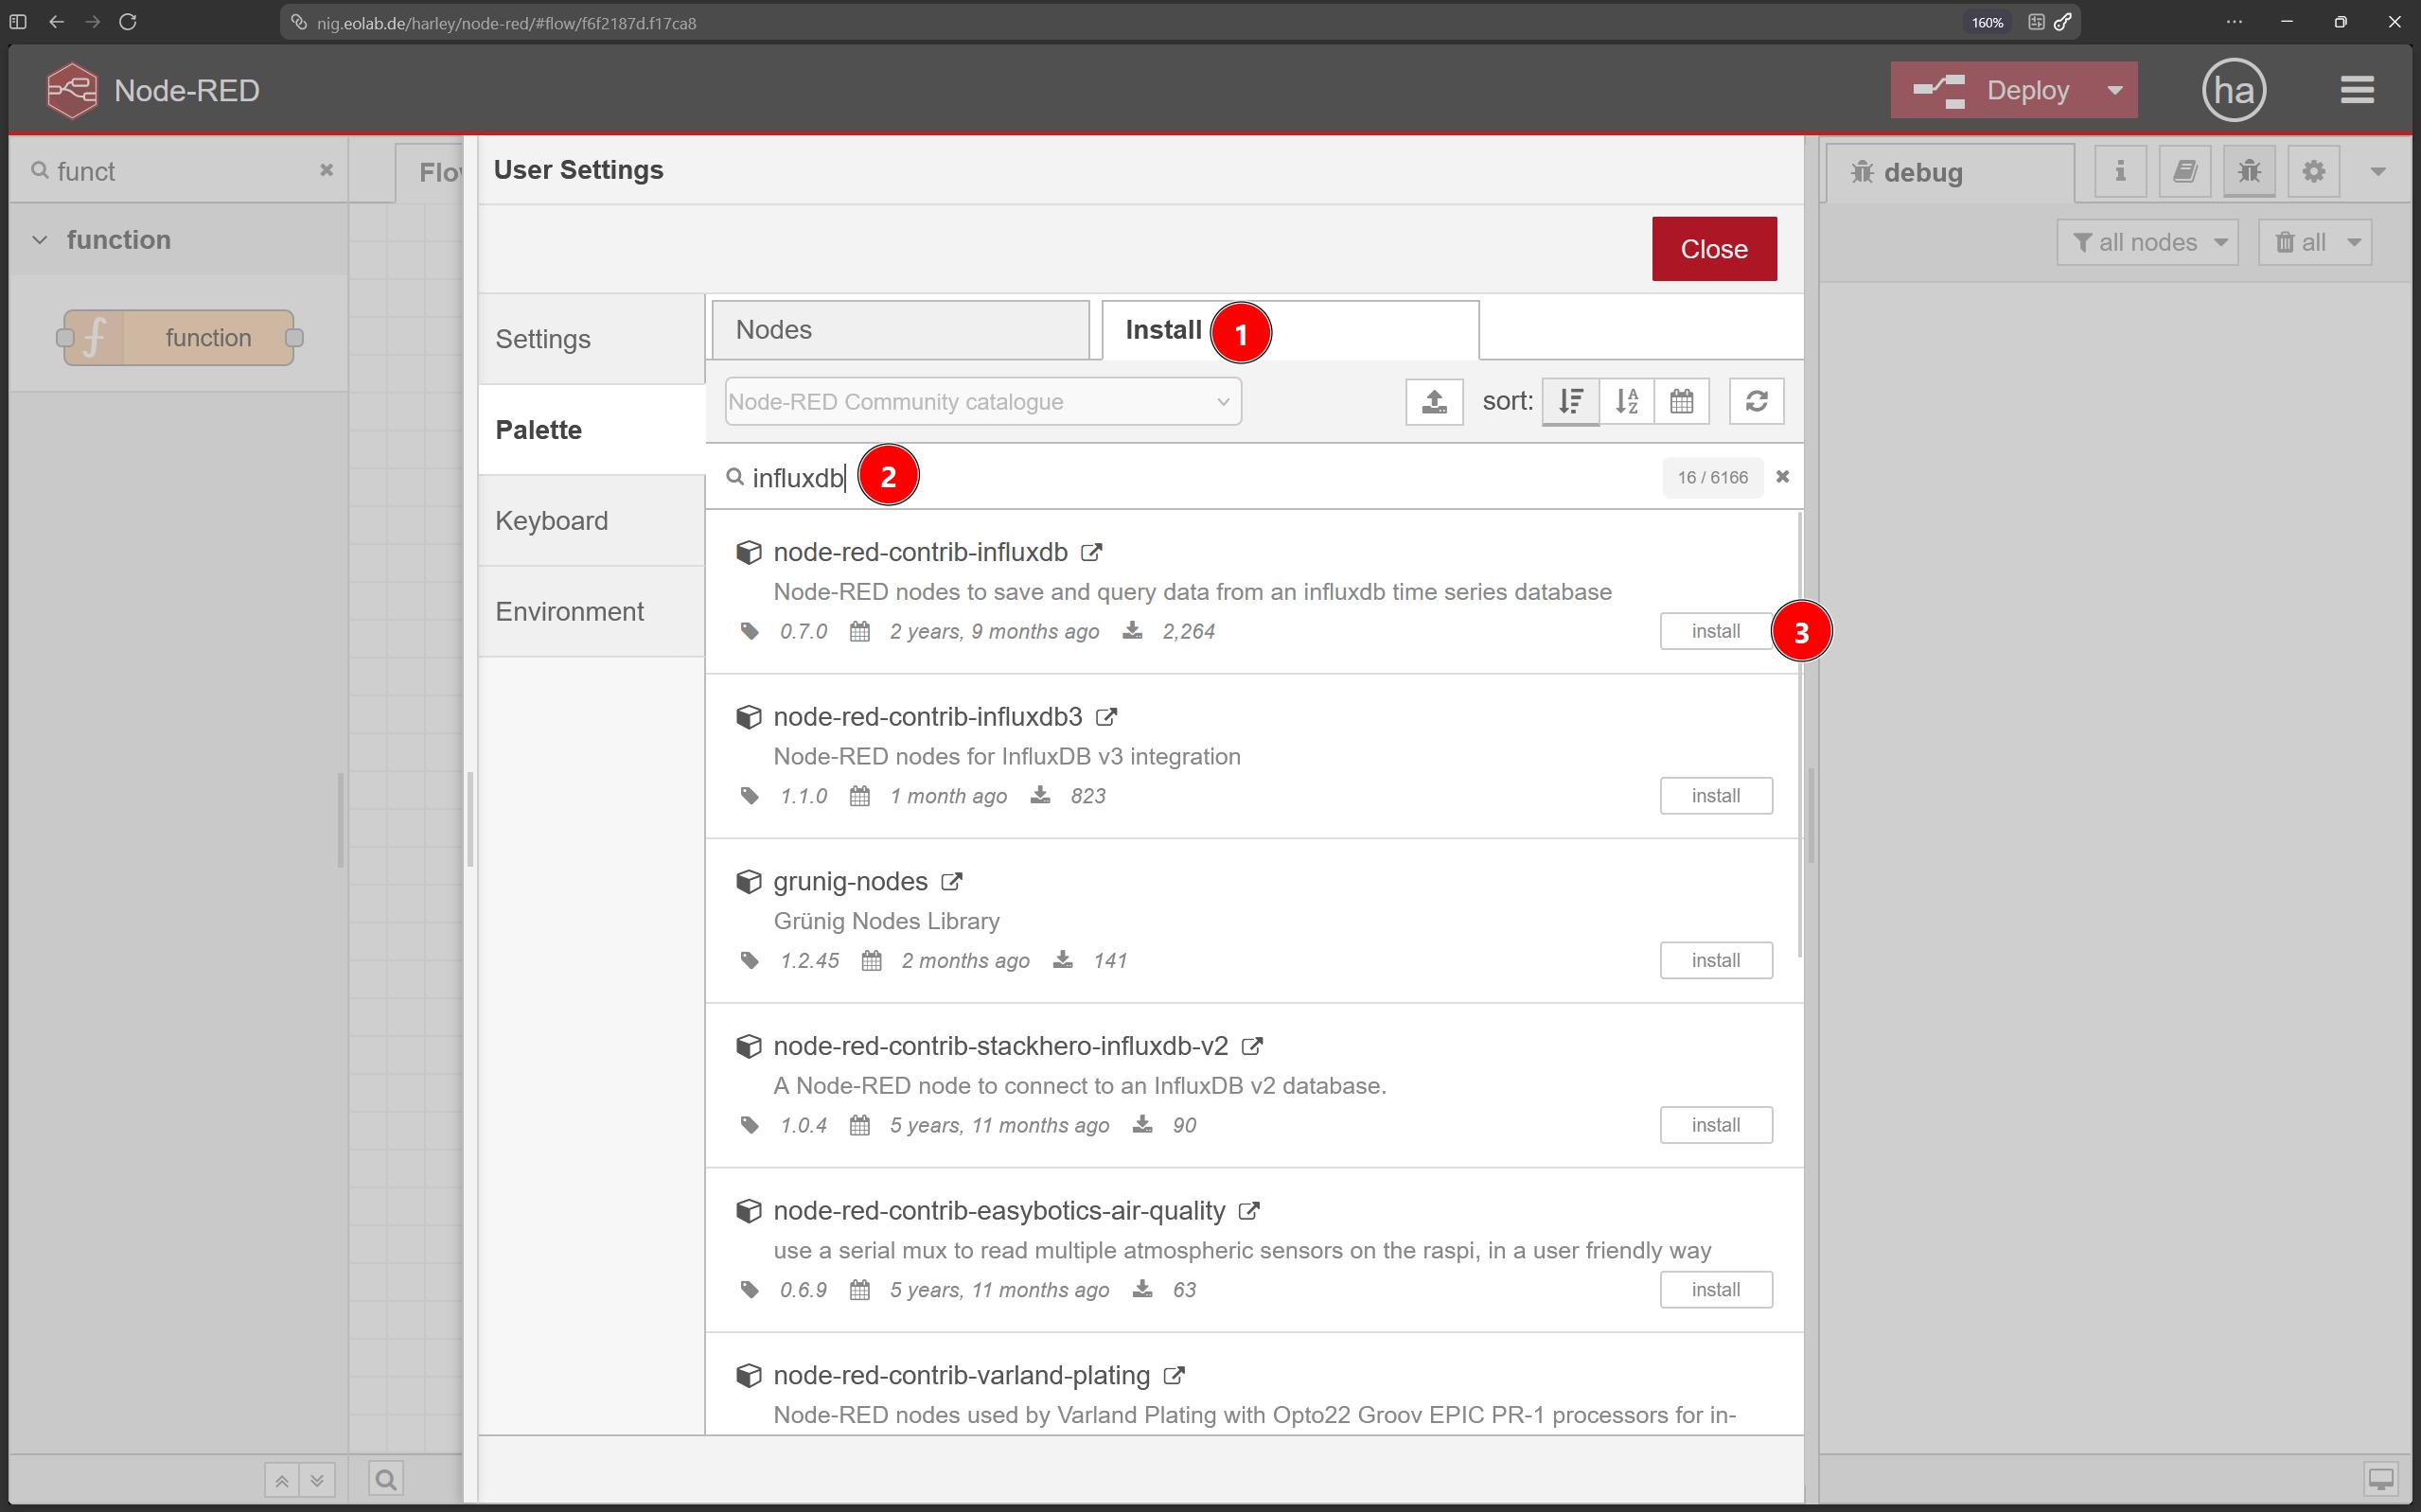The width and height of the screenshot is (2421, 1512).
Task: Go back in browser history
Action: click(x=57, y=22)
